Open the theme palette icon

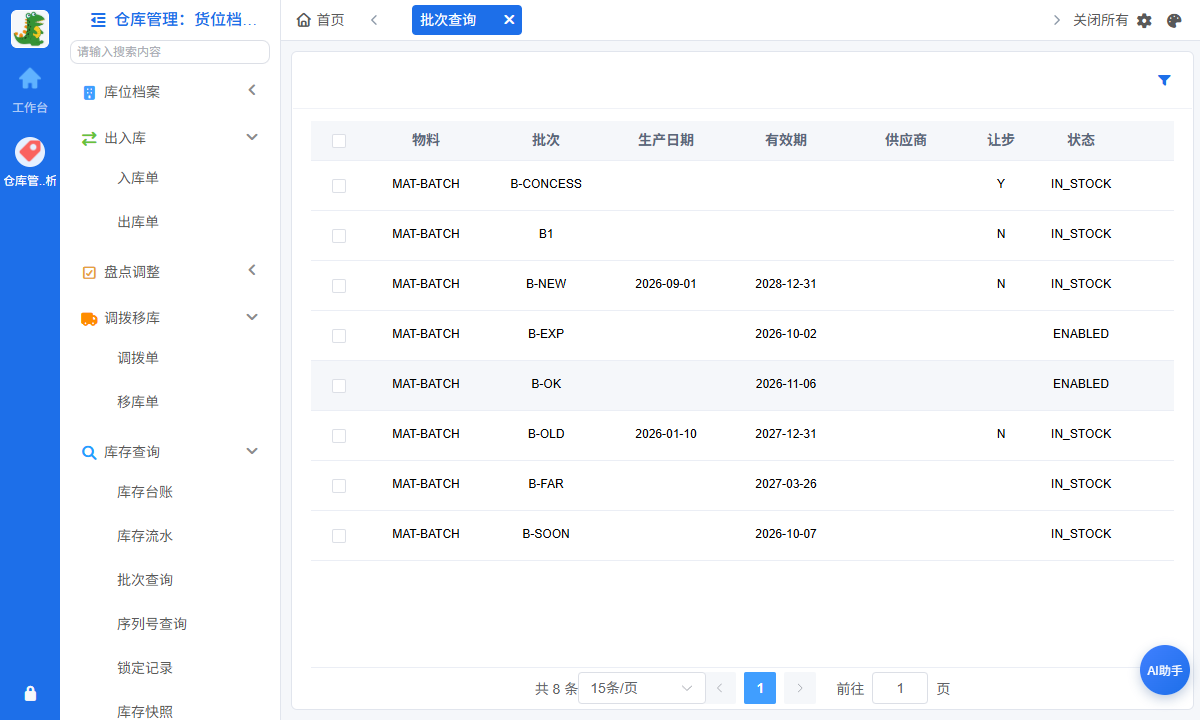tap(1174, 20)
